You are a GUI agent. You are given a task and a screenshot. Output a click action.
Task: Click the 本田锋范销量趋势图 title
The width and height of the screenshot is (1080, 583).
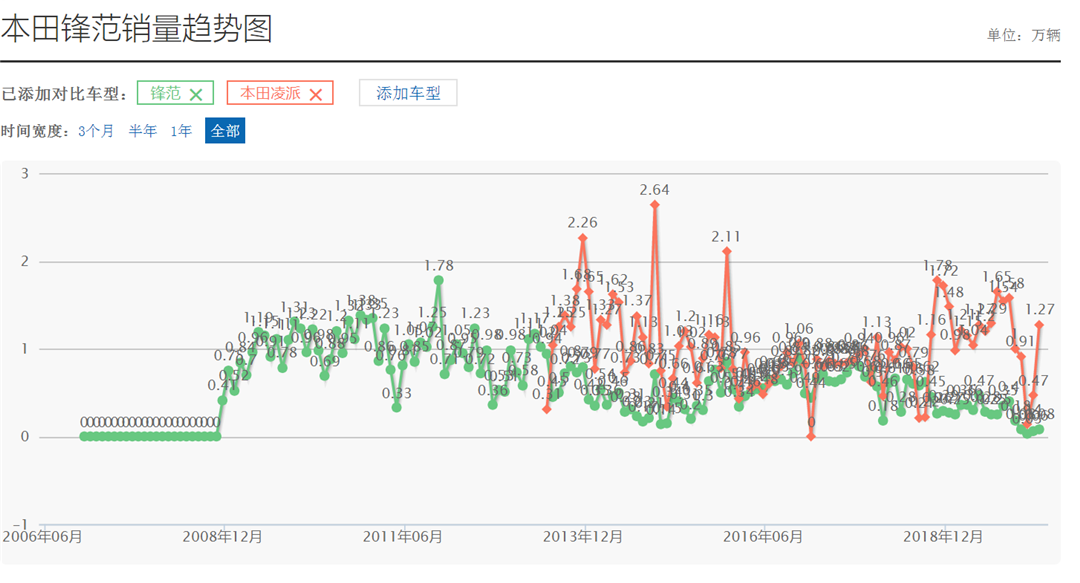[x=136, y=30]
